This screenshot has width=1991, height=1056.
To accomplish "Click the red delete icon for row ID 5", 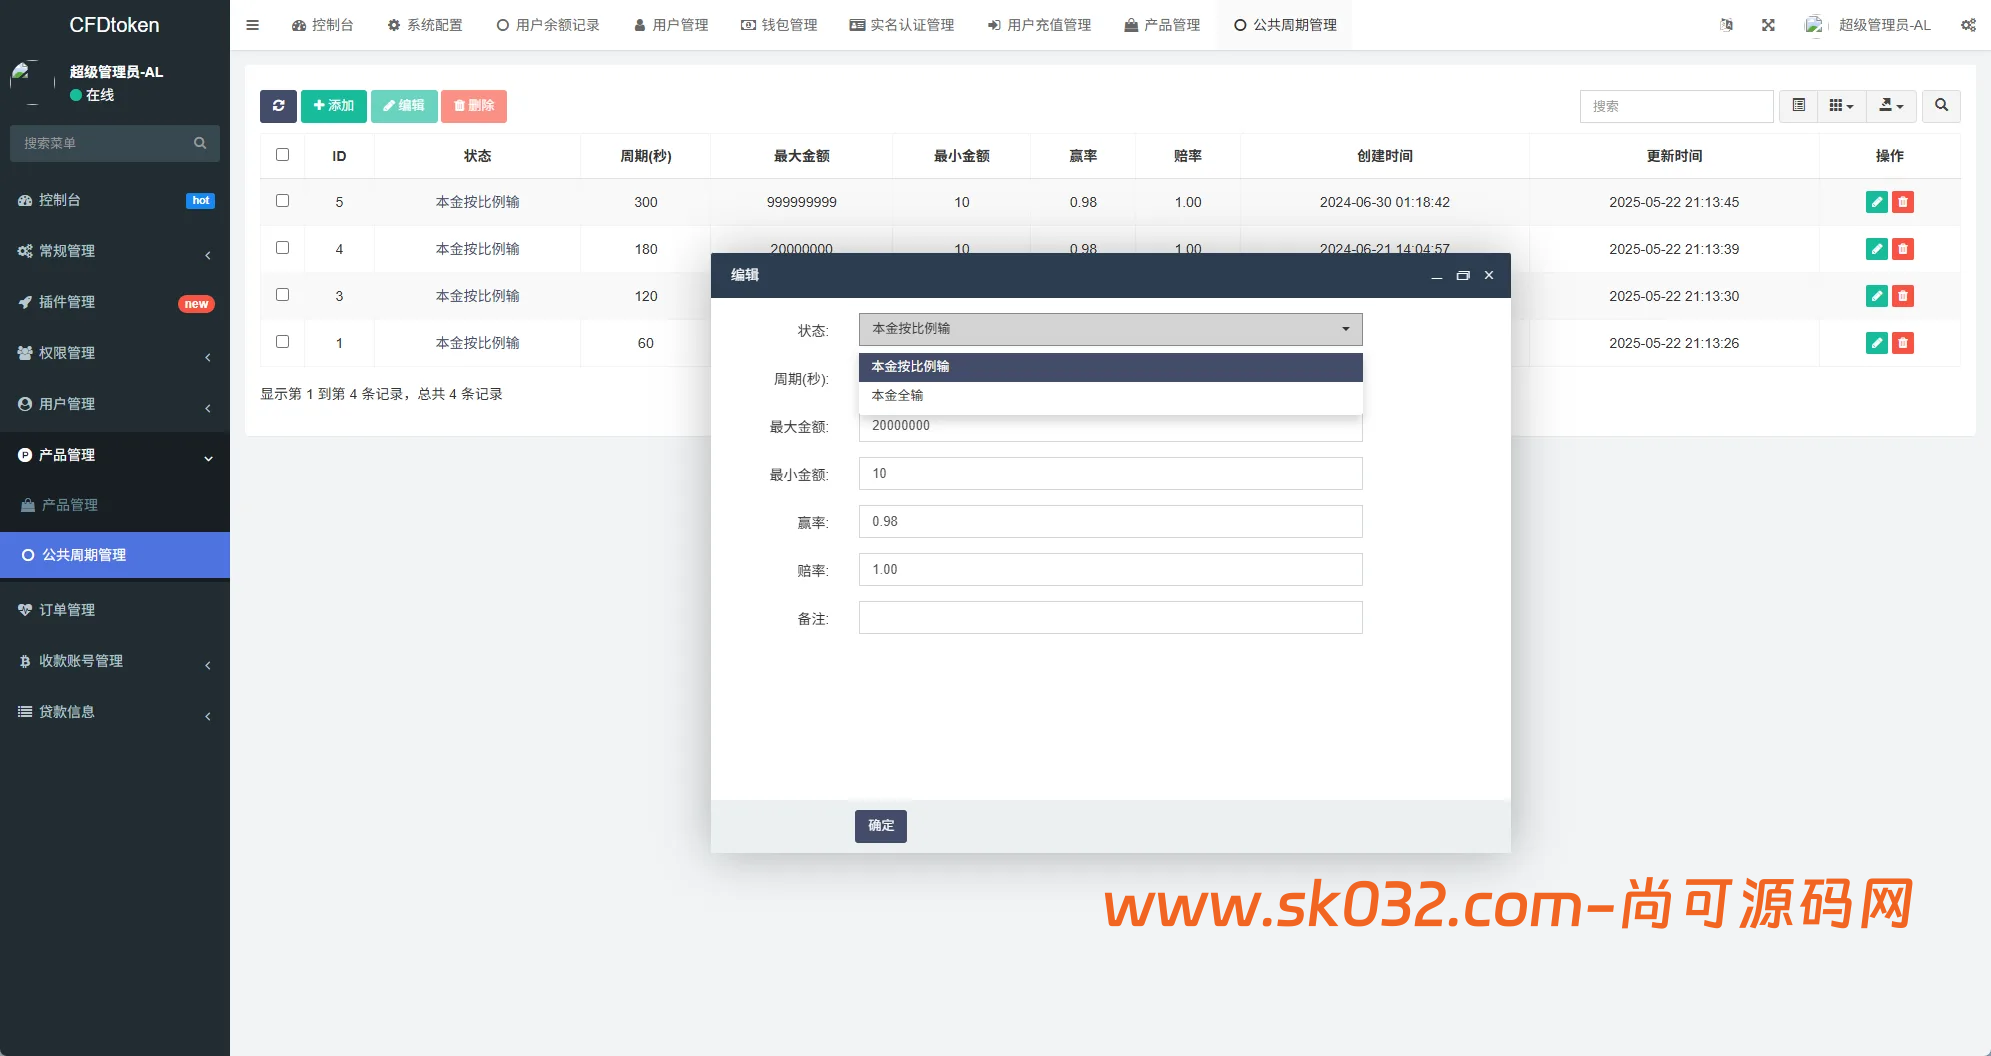I will (x=1903, y=202).
